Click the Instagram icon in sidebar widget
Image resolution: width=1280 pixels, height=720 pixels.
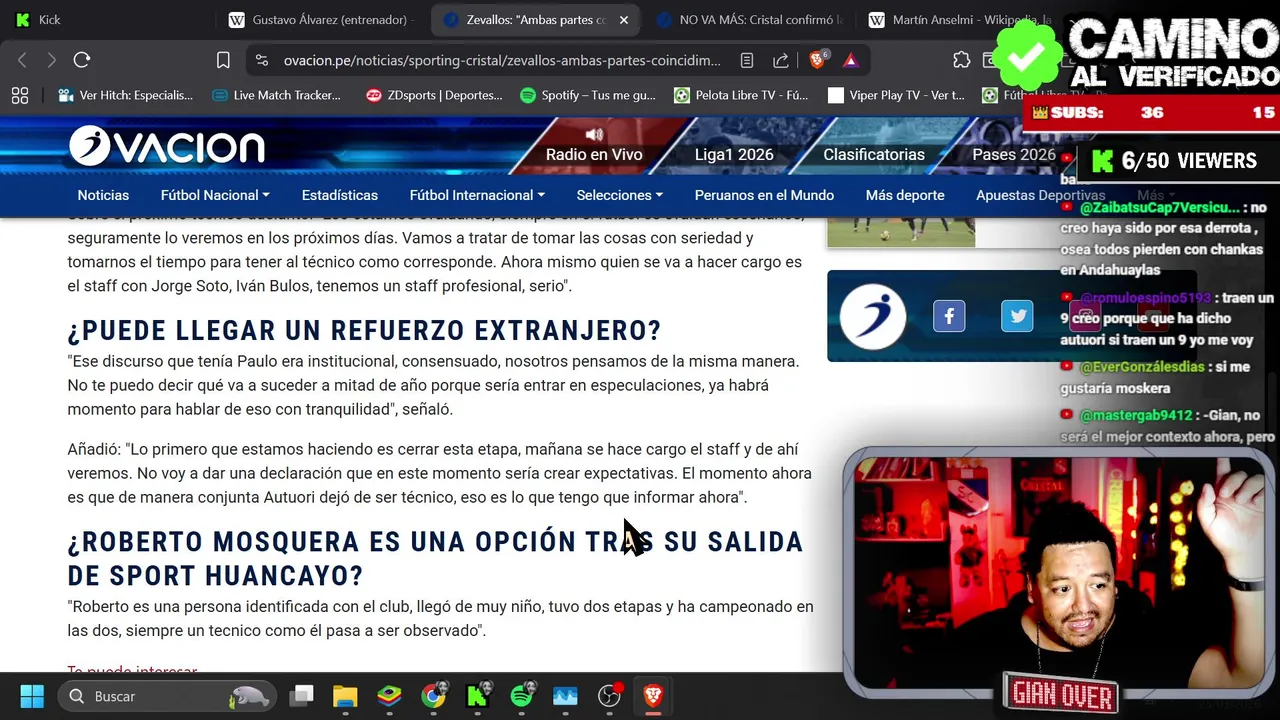point(1085,318)
